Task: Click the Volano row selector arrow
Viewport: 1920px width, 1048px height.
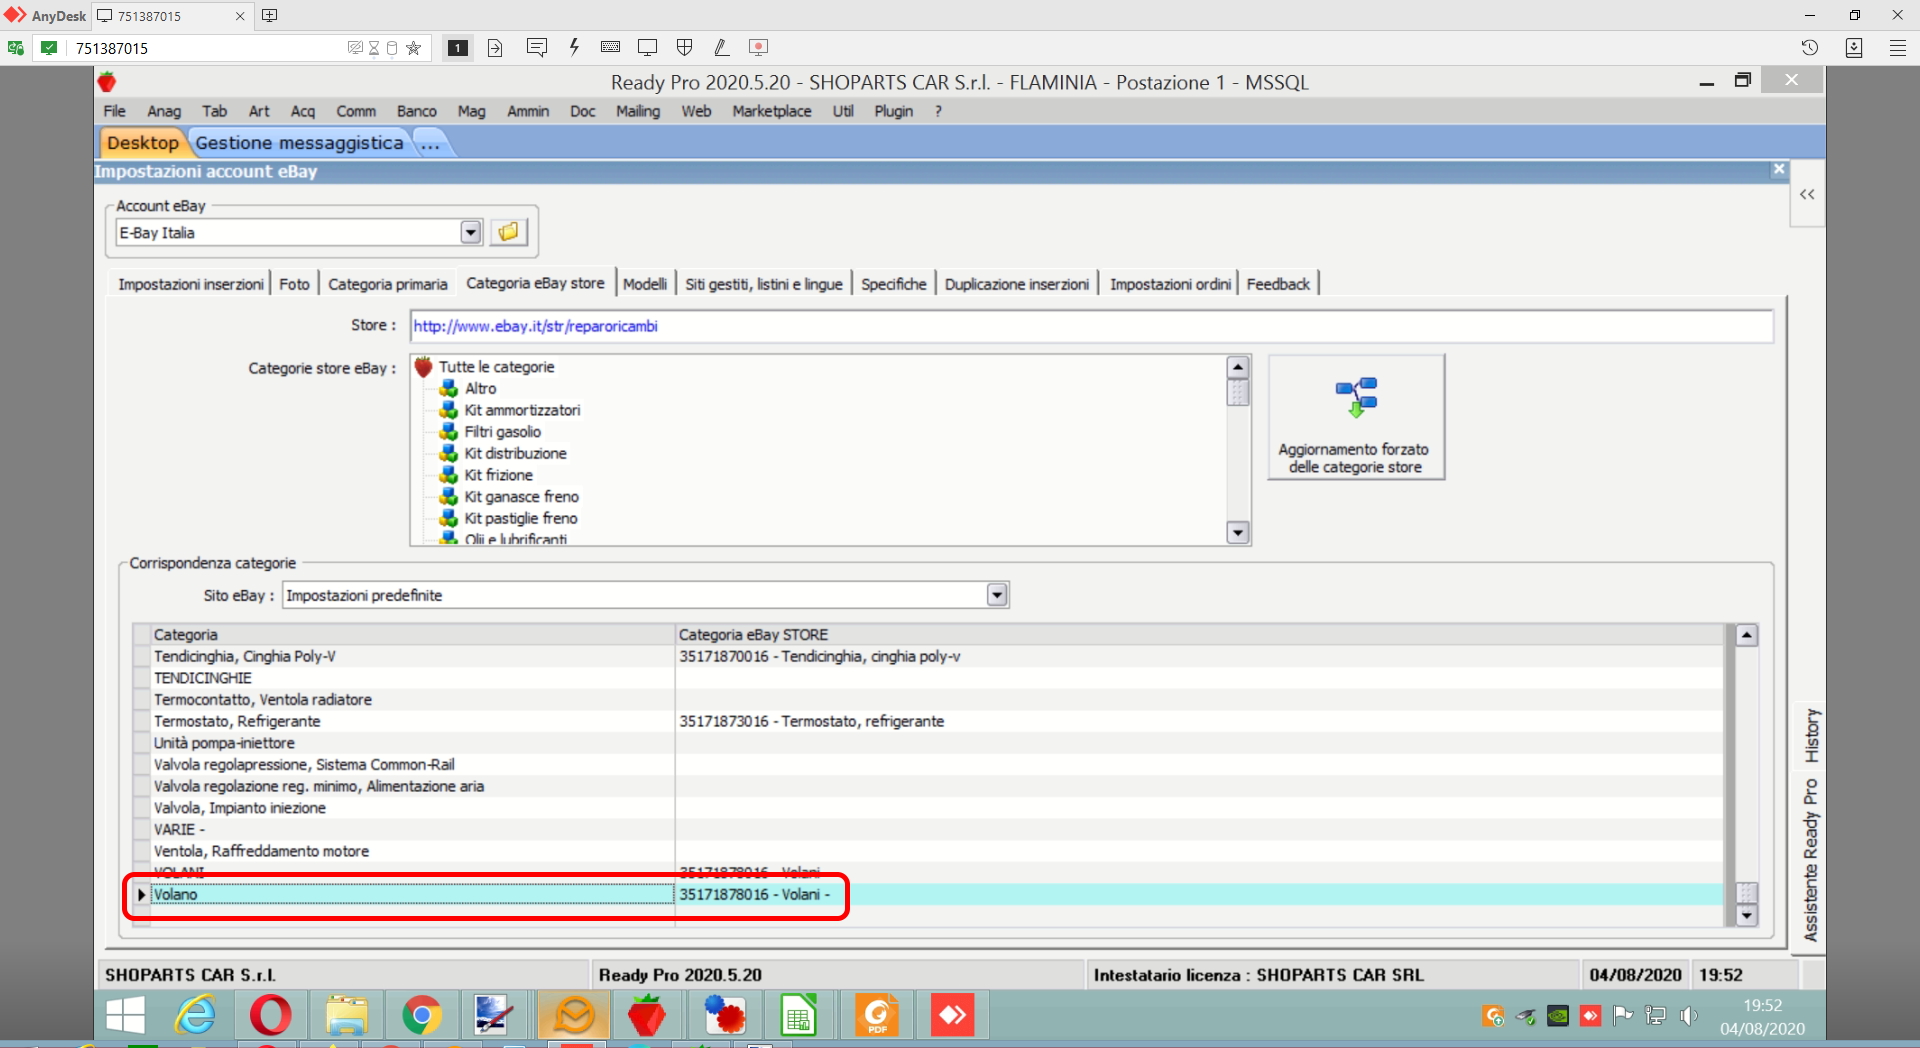Action: 141,894
